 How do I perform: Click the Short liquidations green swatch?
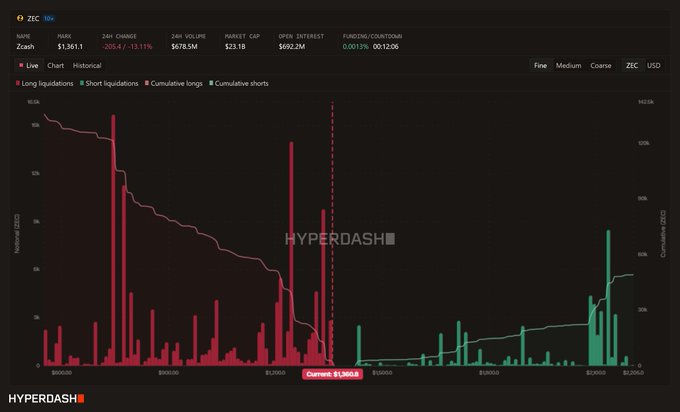click(82, 83)
